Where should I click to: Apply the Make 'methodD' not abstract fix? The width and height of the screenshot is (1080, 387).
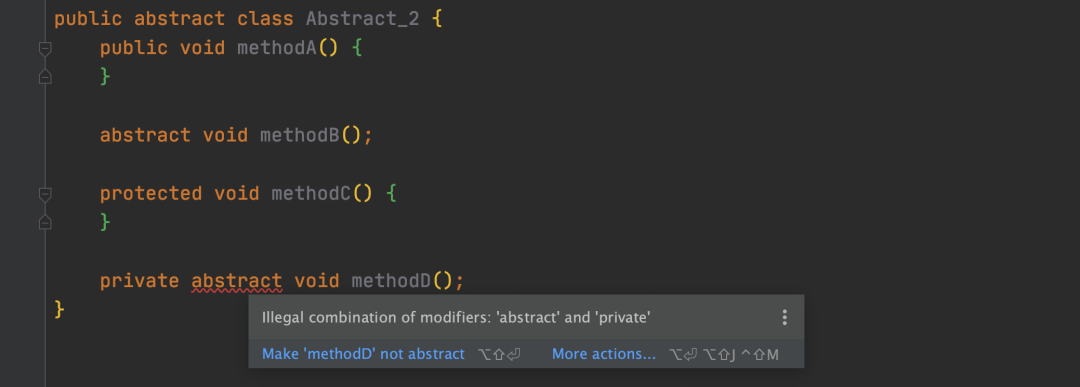pos(363,354)
